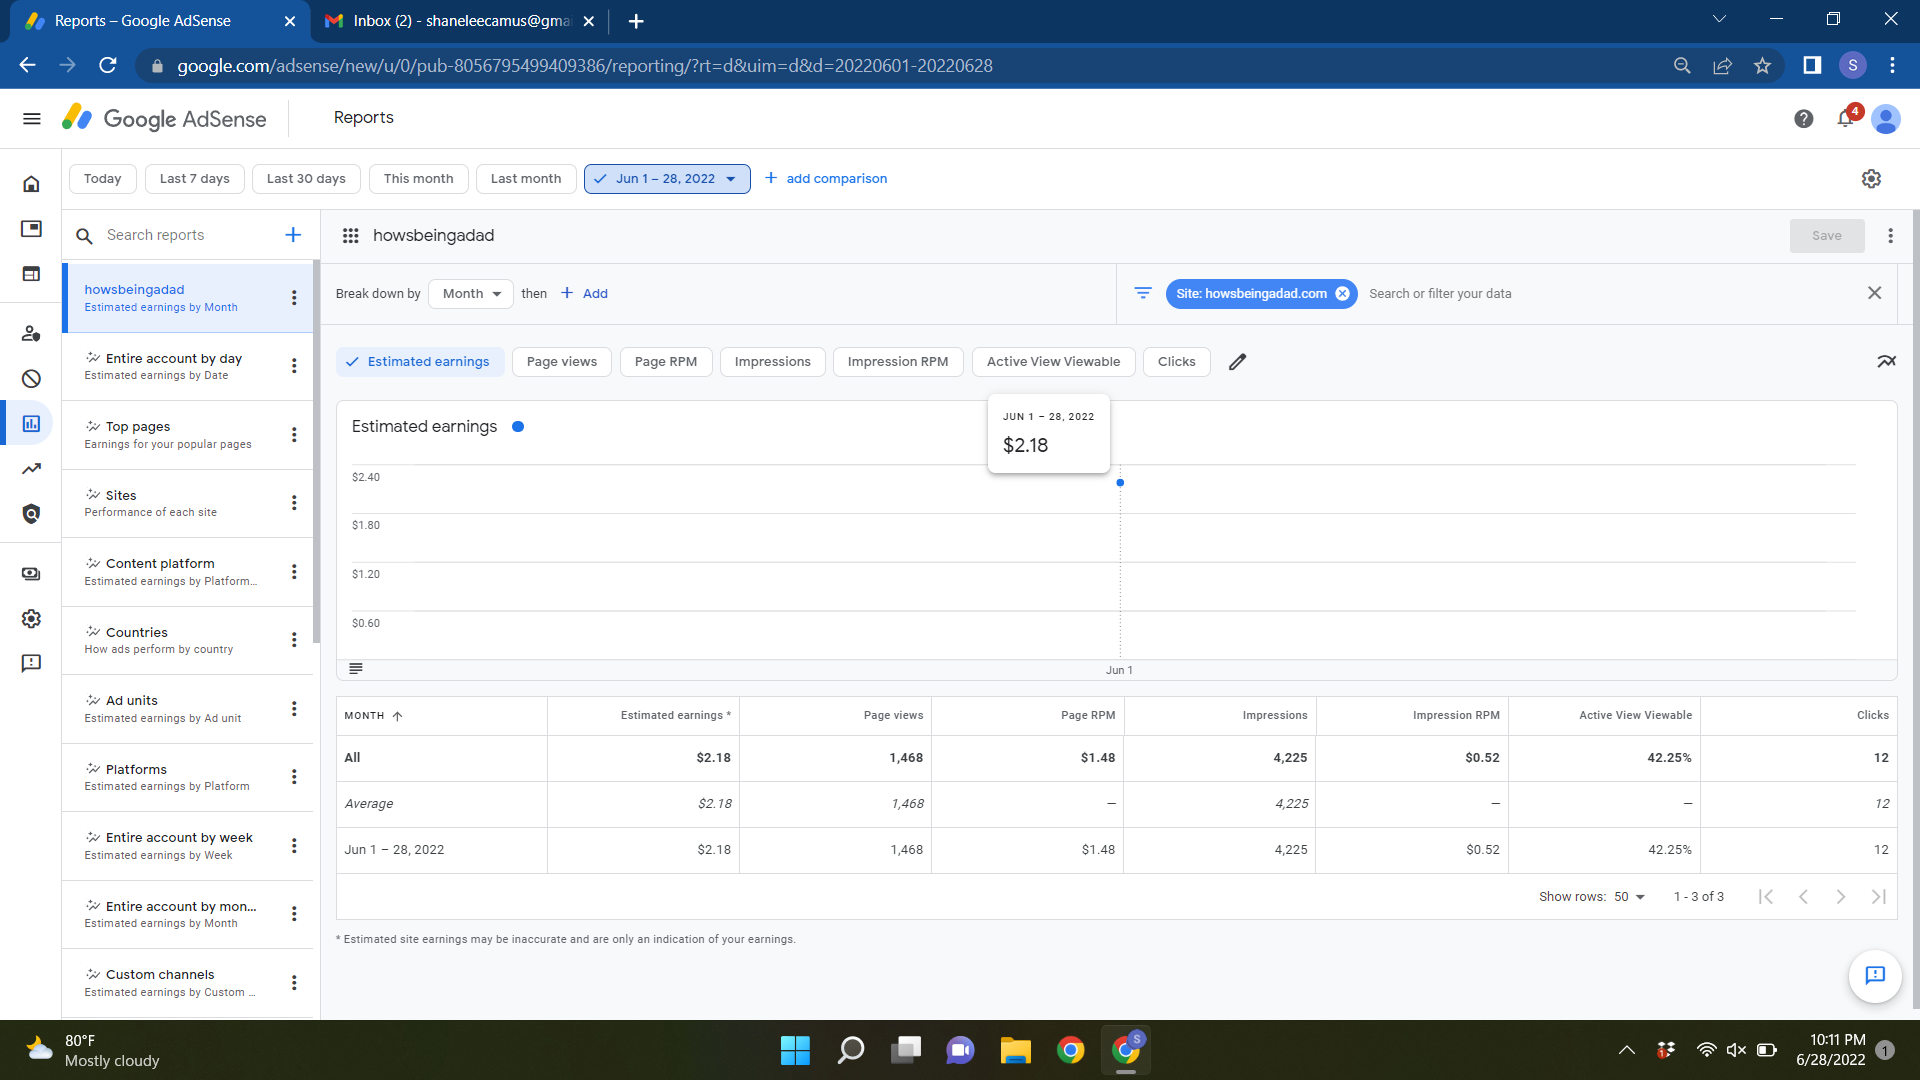Toggle Impressions metric chip
1920x1080 pixels.
773,362
